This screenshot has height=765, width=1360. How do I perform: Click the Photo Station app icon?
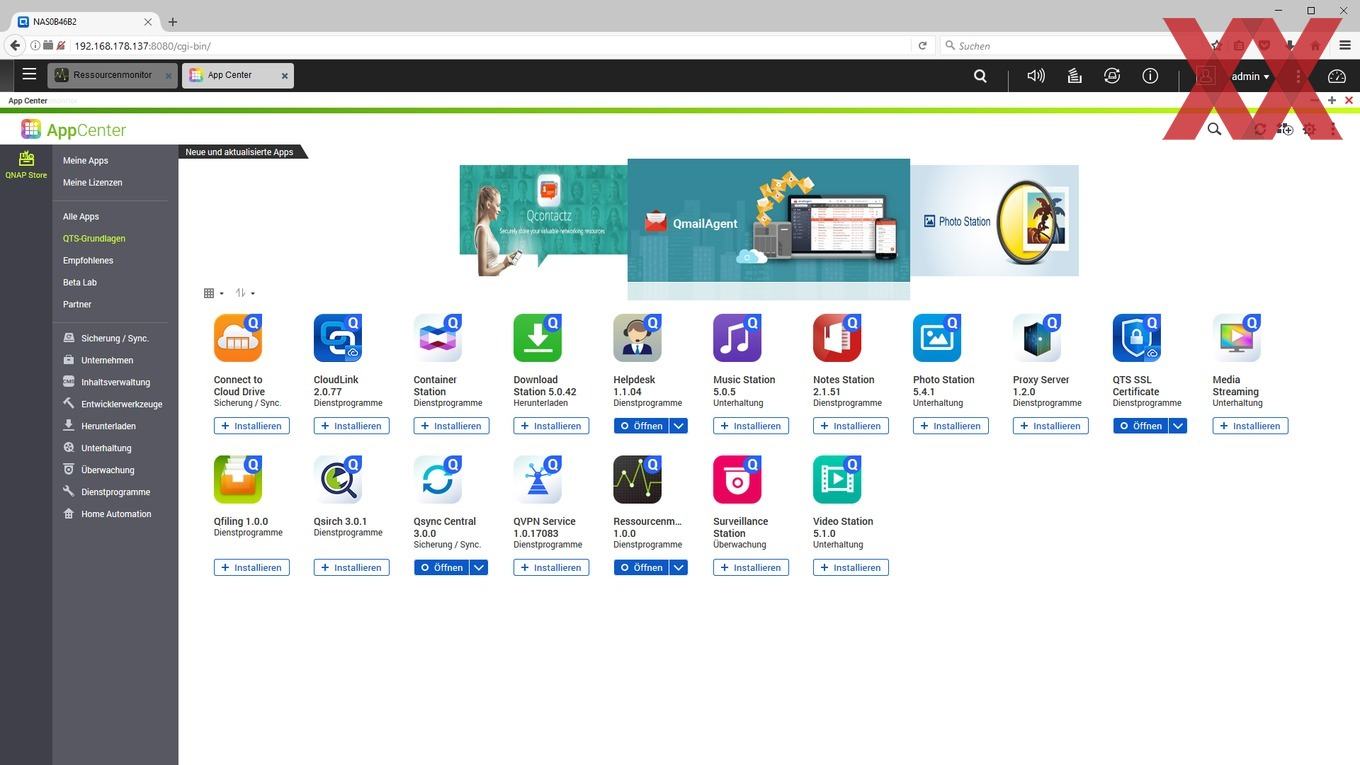point(937,338)
